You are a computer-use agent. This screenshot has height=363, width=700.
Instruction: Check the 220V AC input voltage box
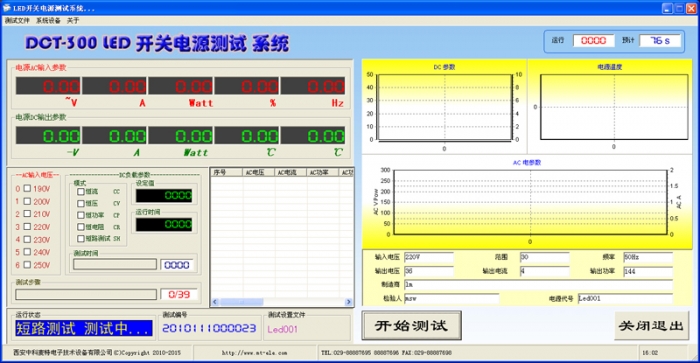27,226
